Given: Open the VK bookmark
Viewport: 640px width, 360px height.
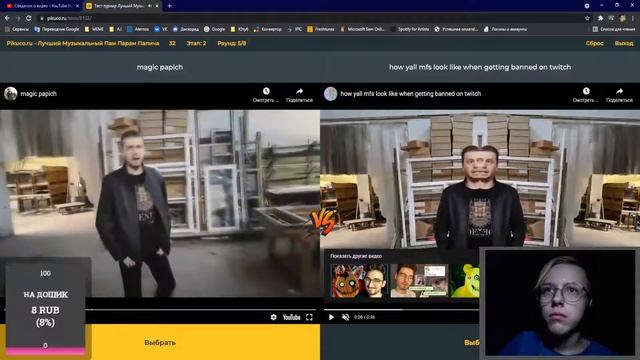Looking at the screenshot, I should [x=161, y=29].
